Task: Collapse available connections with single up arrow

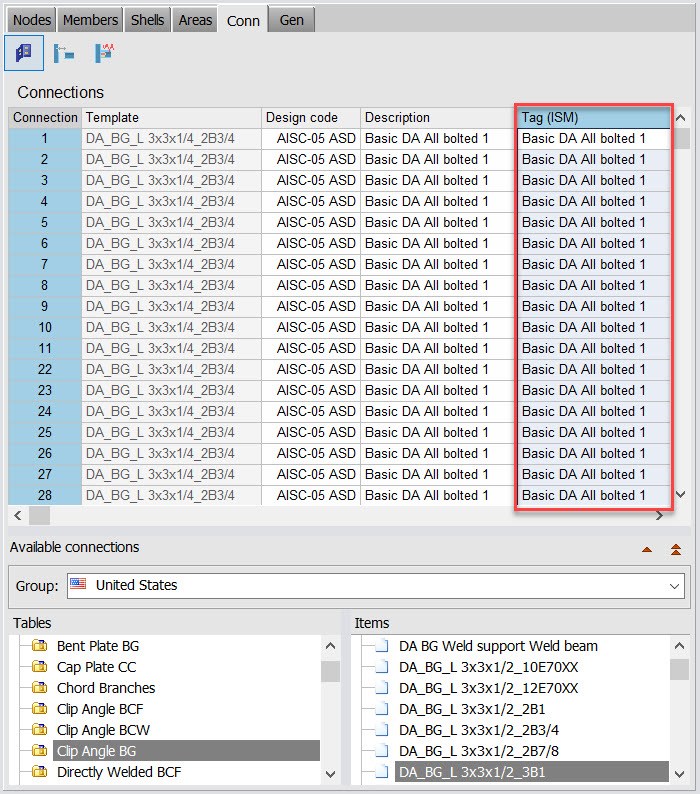Action: pyautogui.click(x=647, y=549)
